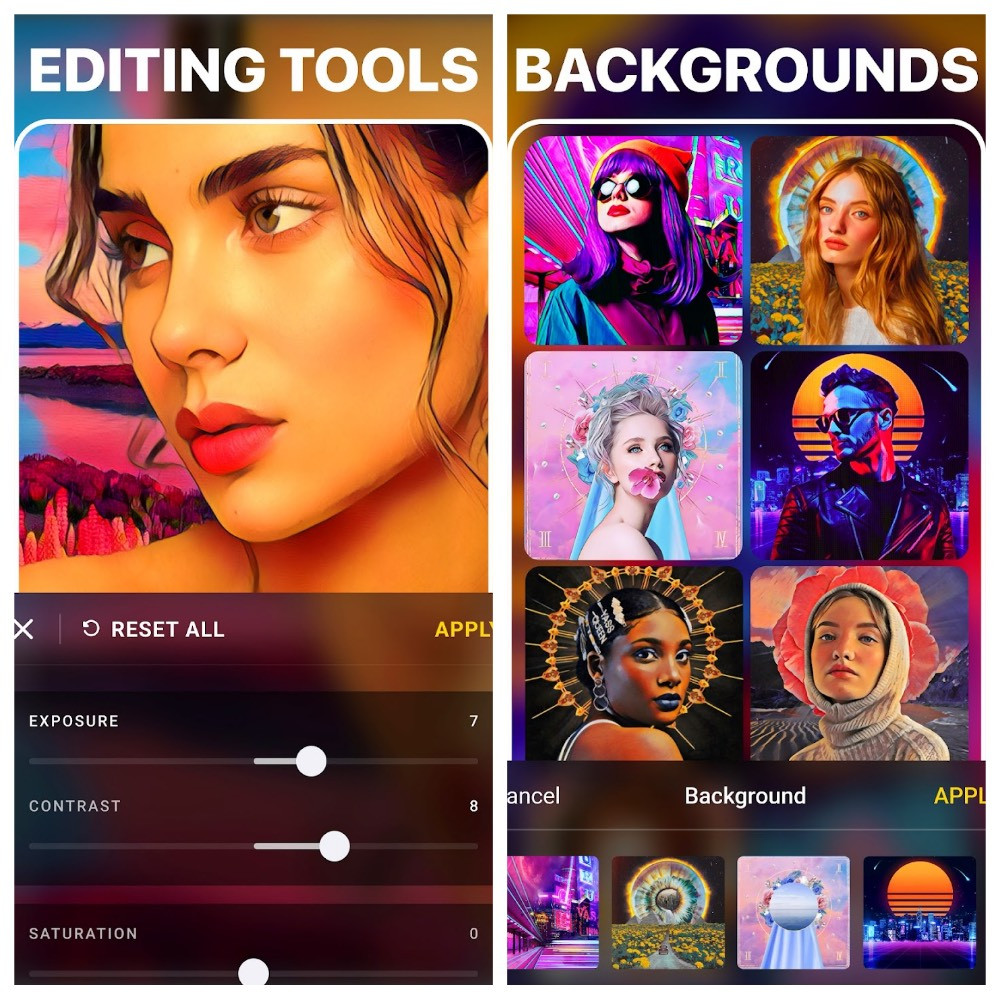1000x1000 pixels.
Task: Open the woman in knit hood rose portrait
Action: coord(860,663)
